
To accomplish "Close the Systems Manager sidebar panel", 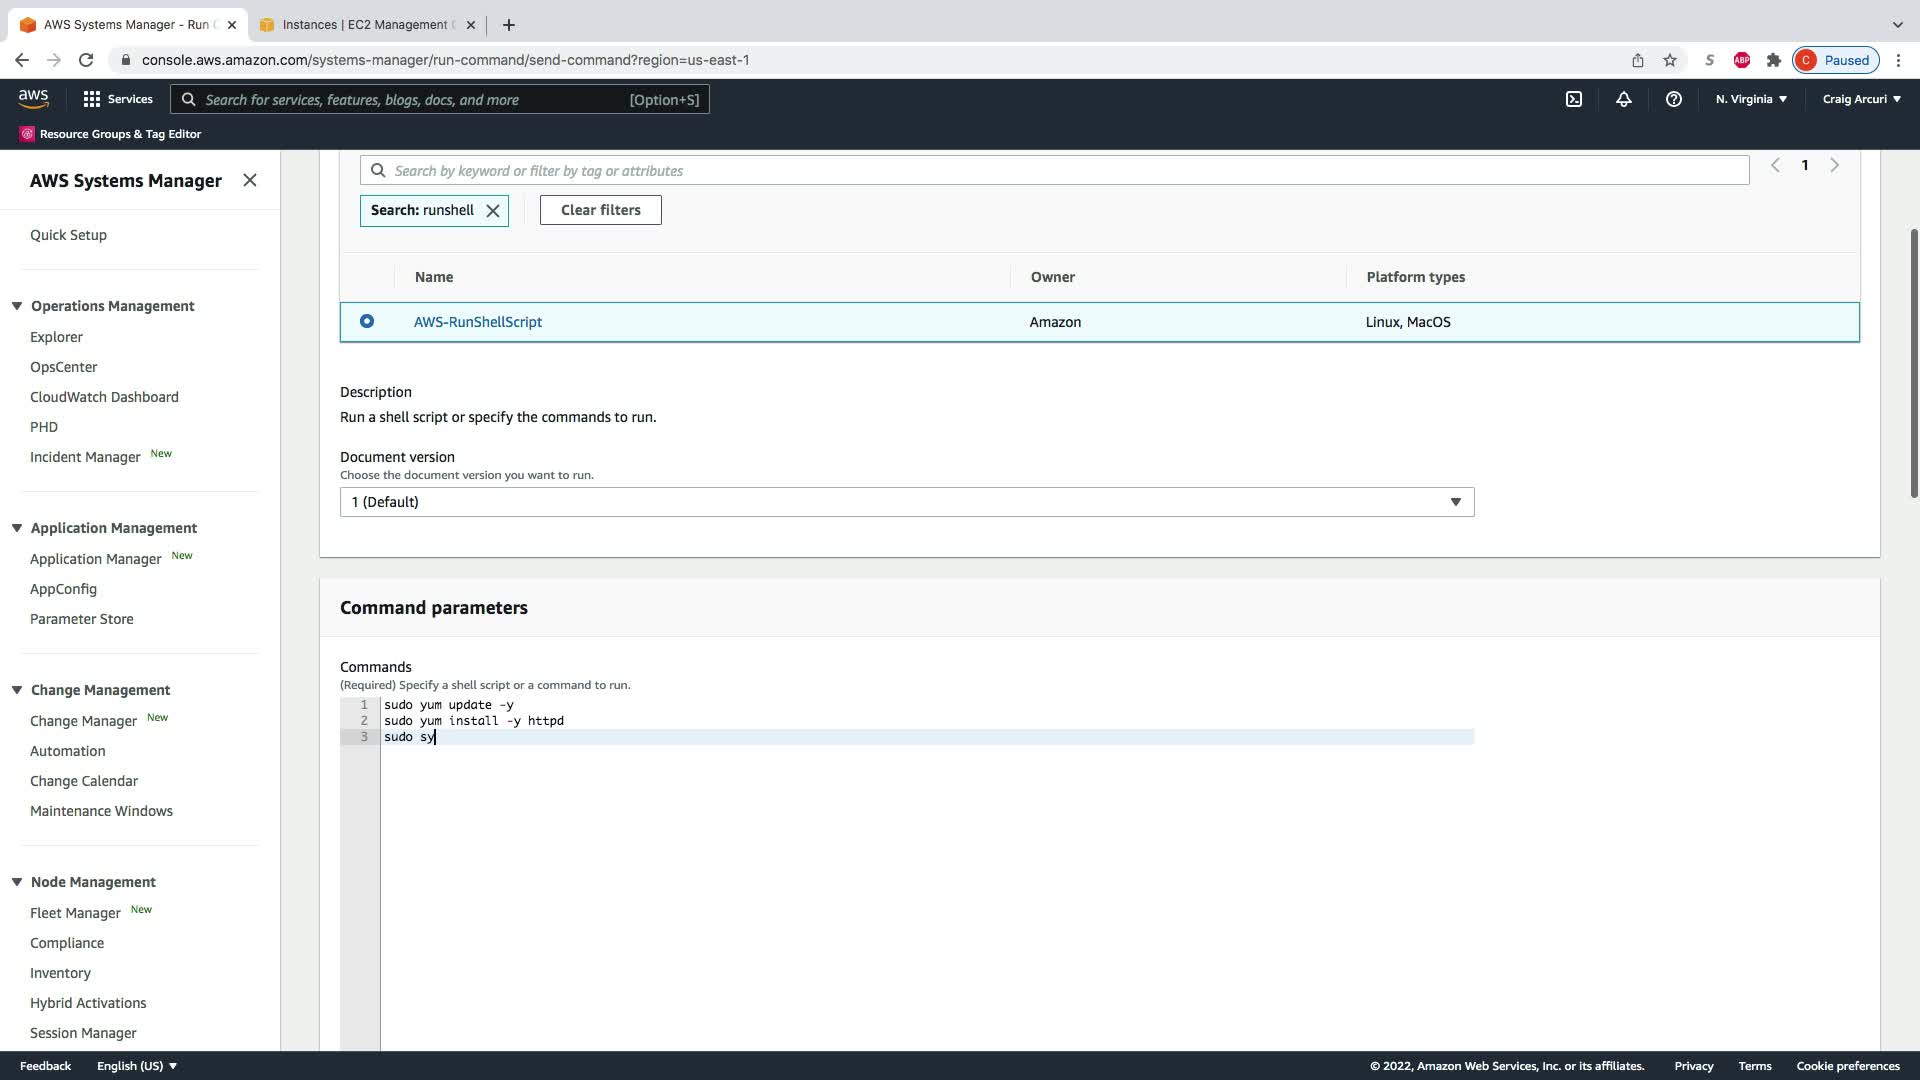I will coord(250,180).
